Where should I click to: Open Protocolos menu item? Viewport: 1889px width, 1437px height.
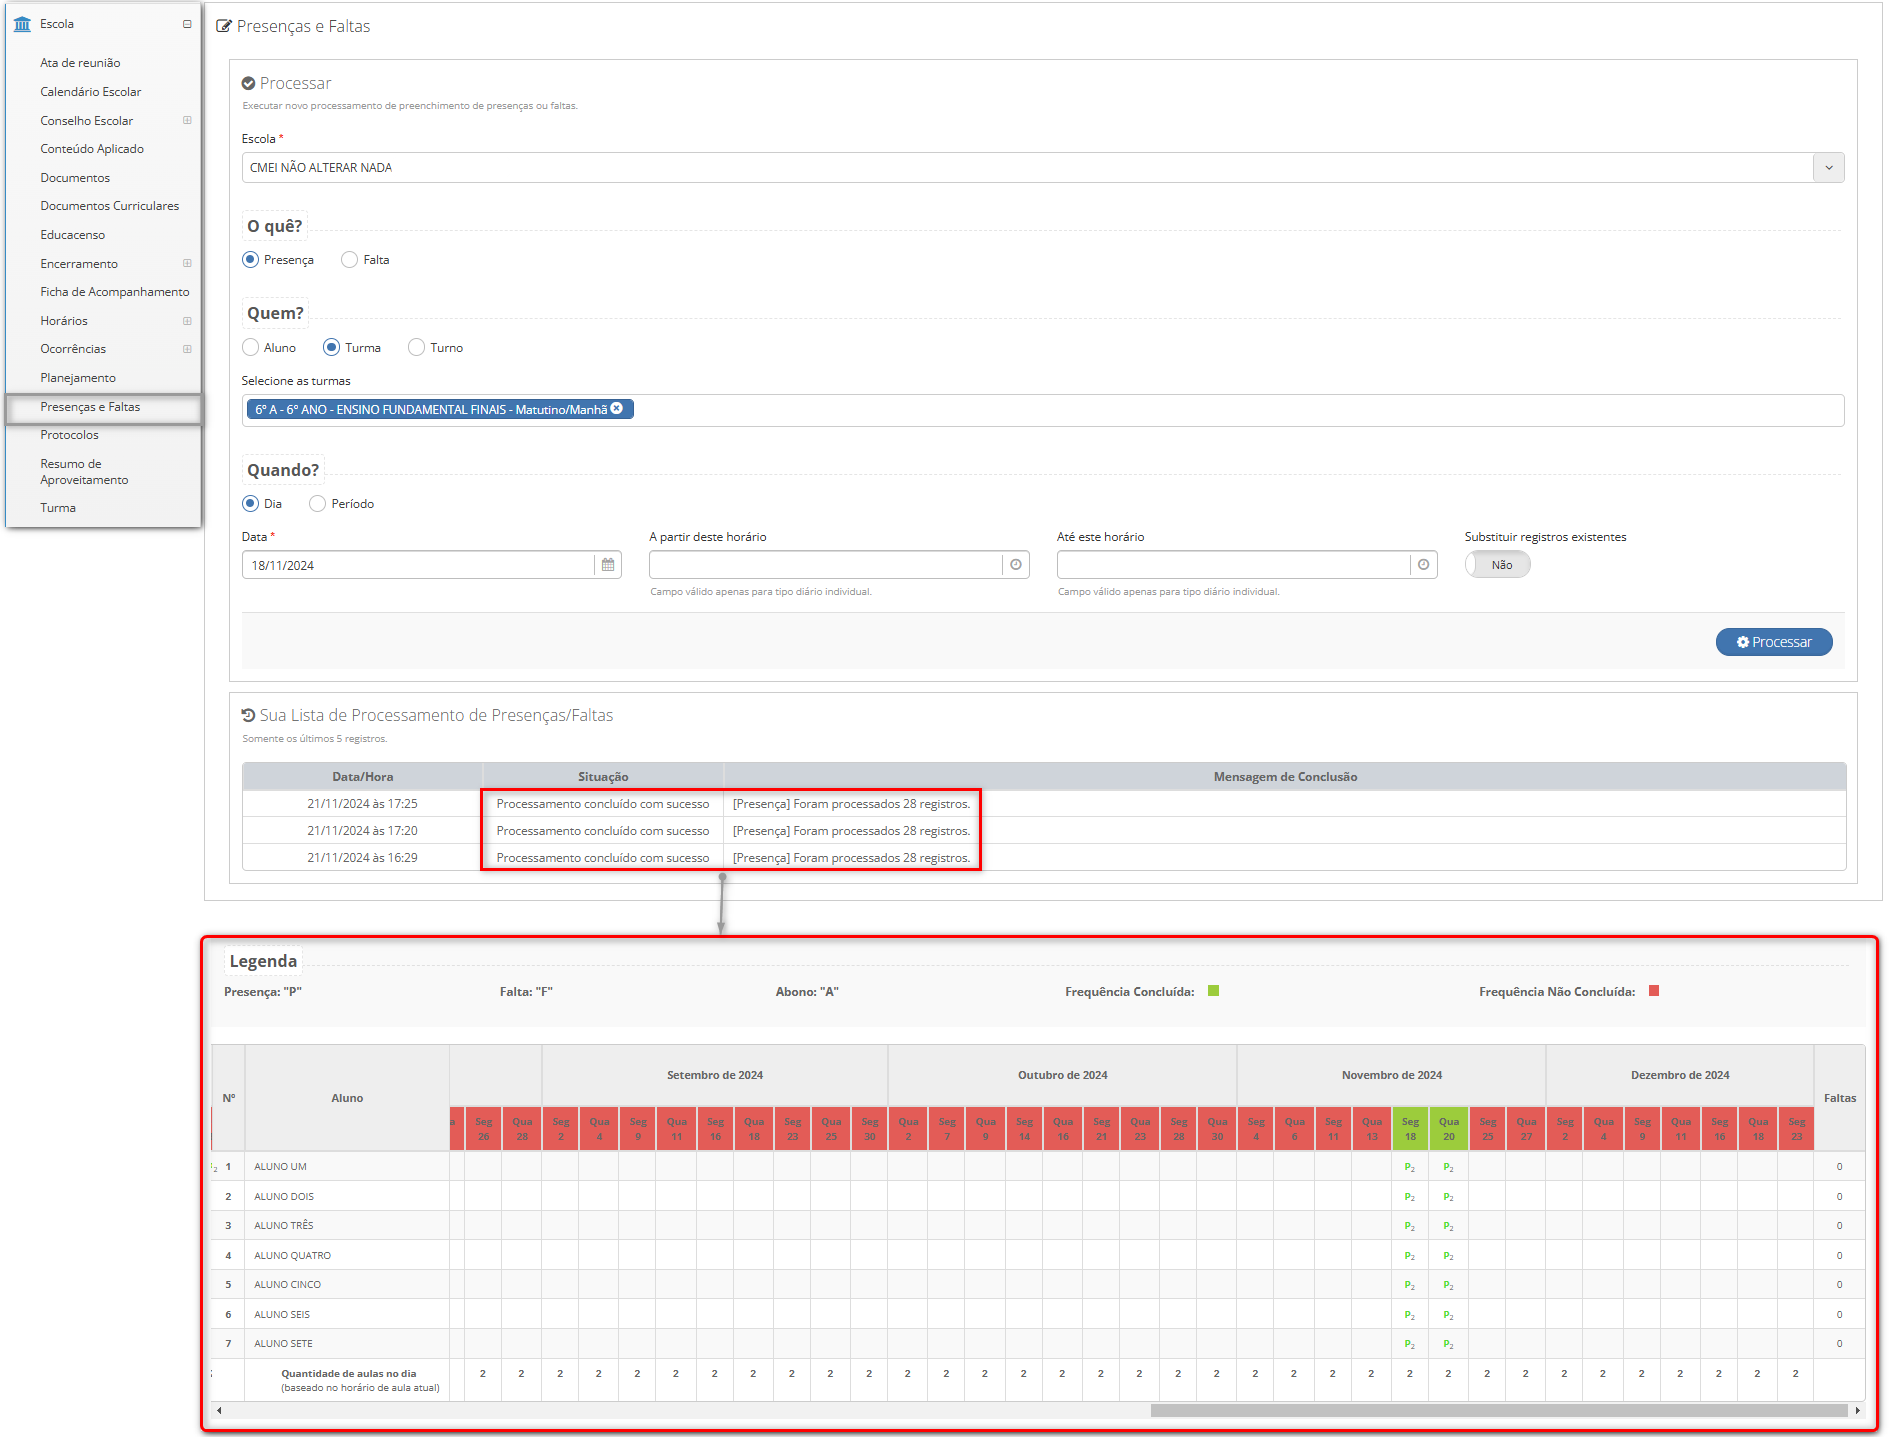click(69, 435)
